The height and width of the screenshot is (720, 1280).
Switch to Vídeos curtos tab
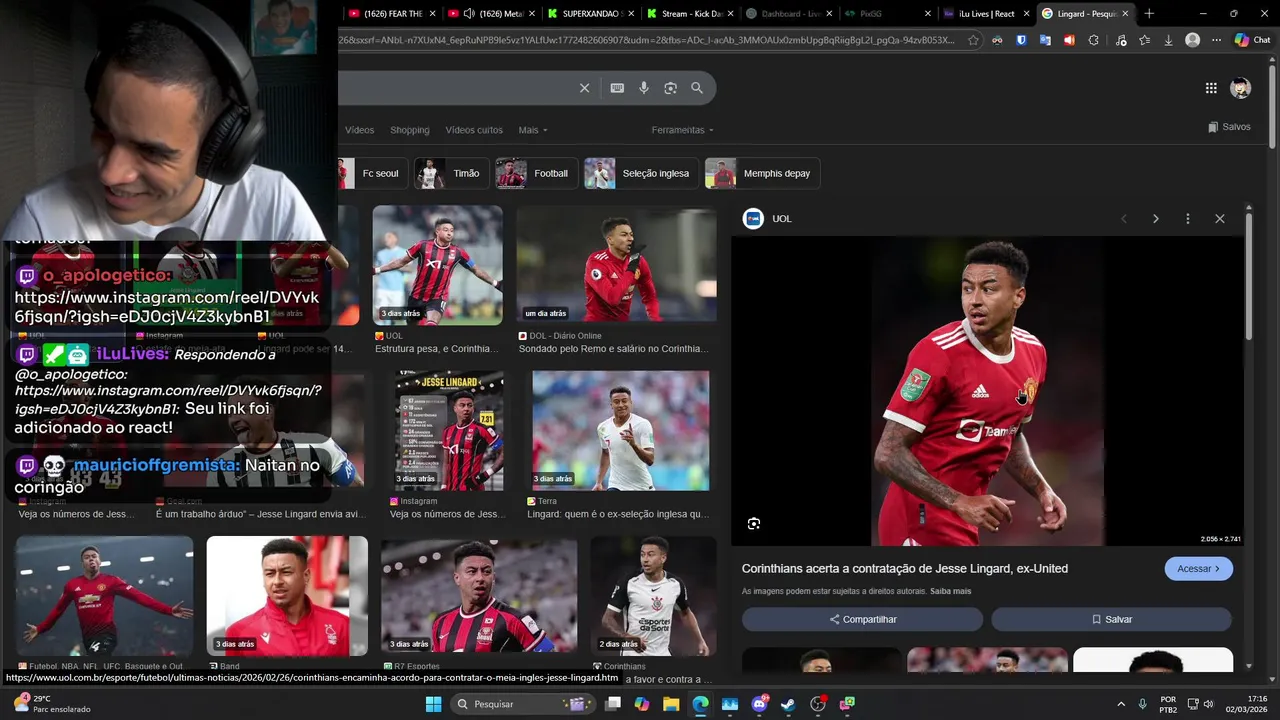(x=474, y=130)
